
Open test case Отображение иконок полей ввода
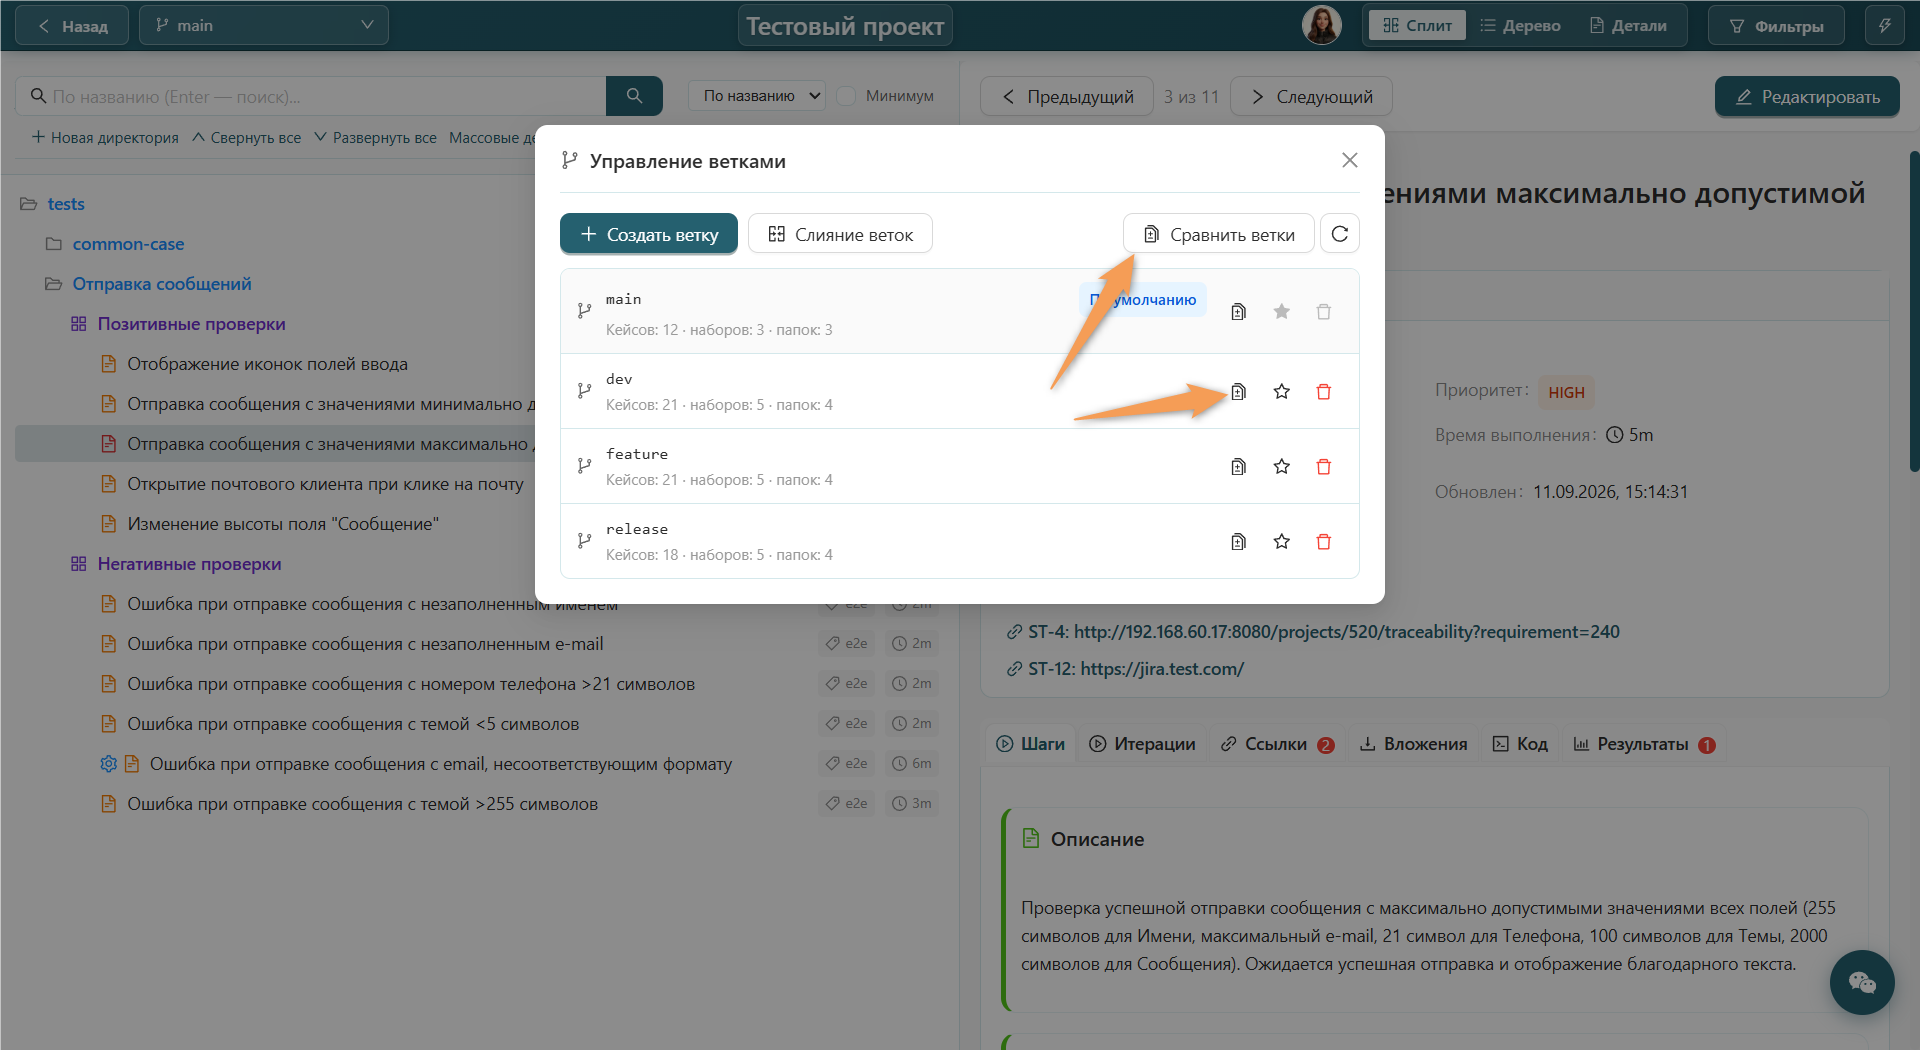click(x=267, y=364)
